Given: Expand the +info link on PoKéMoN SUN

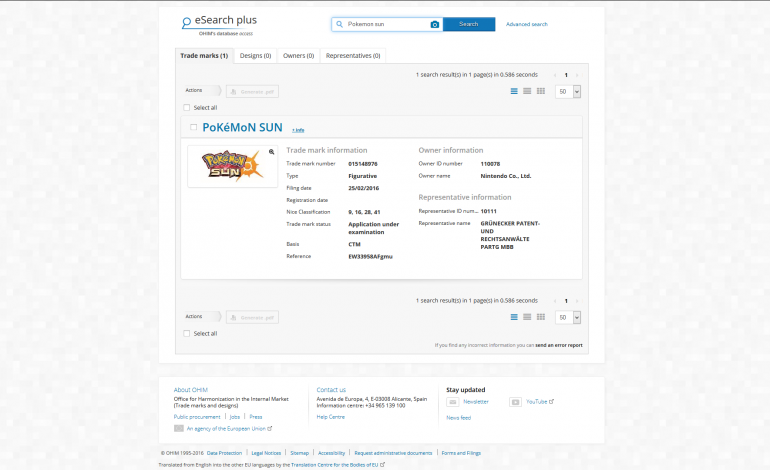Looking at the screenshot, I should pyautogui.click(x=298, y=130).
